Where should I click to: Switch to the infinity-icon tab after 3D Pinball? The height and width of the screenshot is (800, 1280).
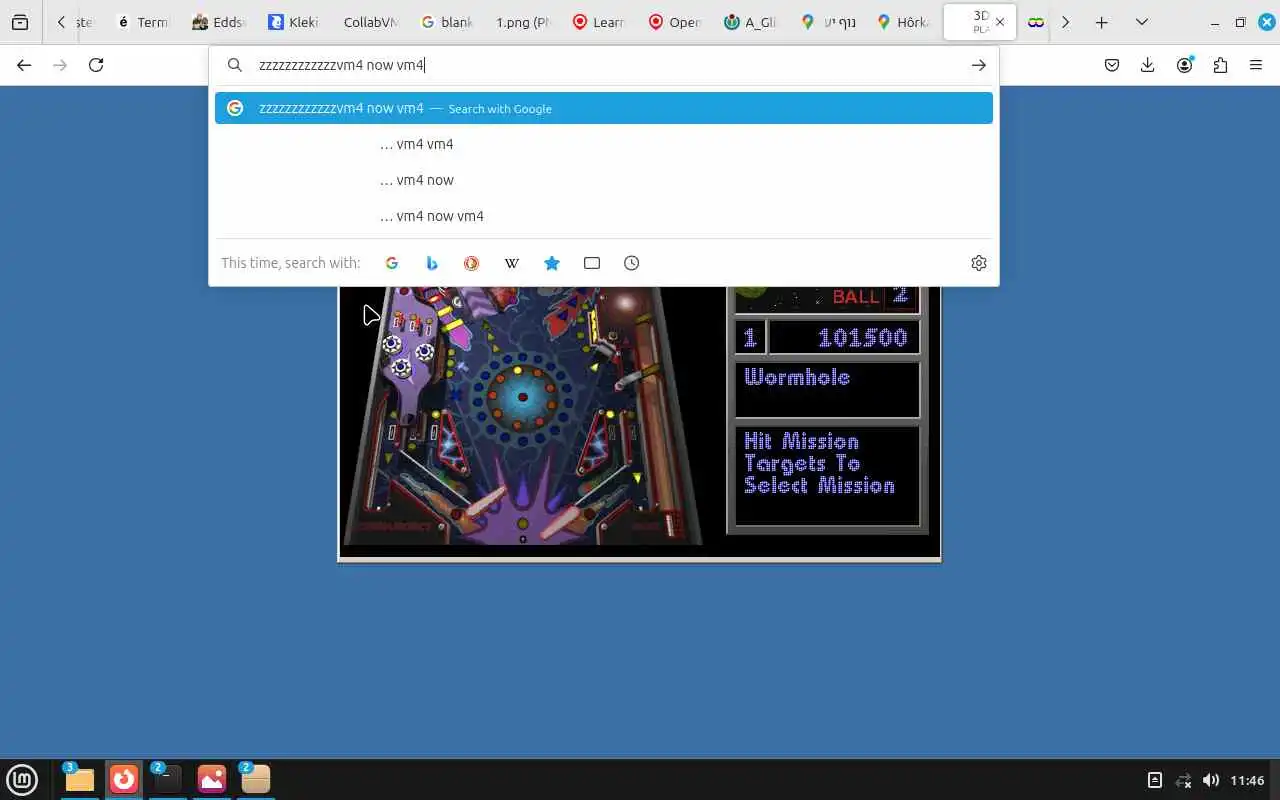coord(1036,22)
